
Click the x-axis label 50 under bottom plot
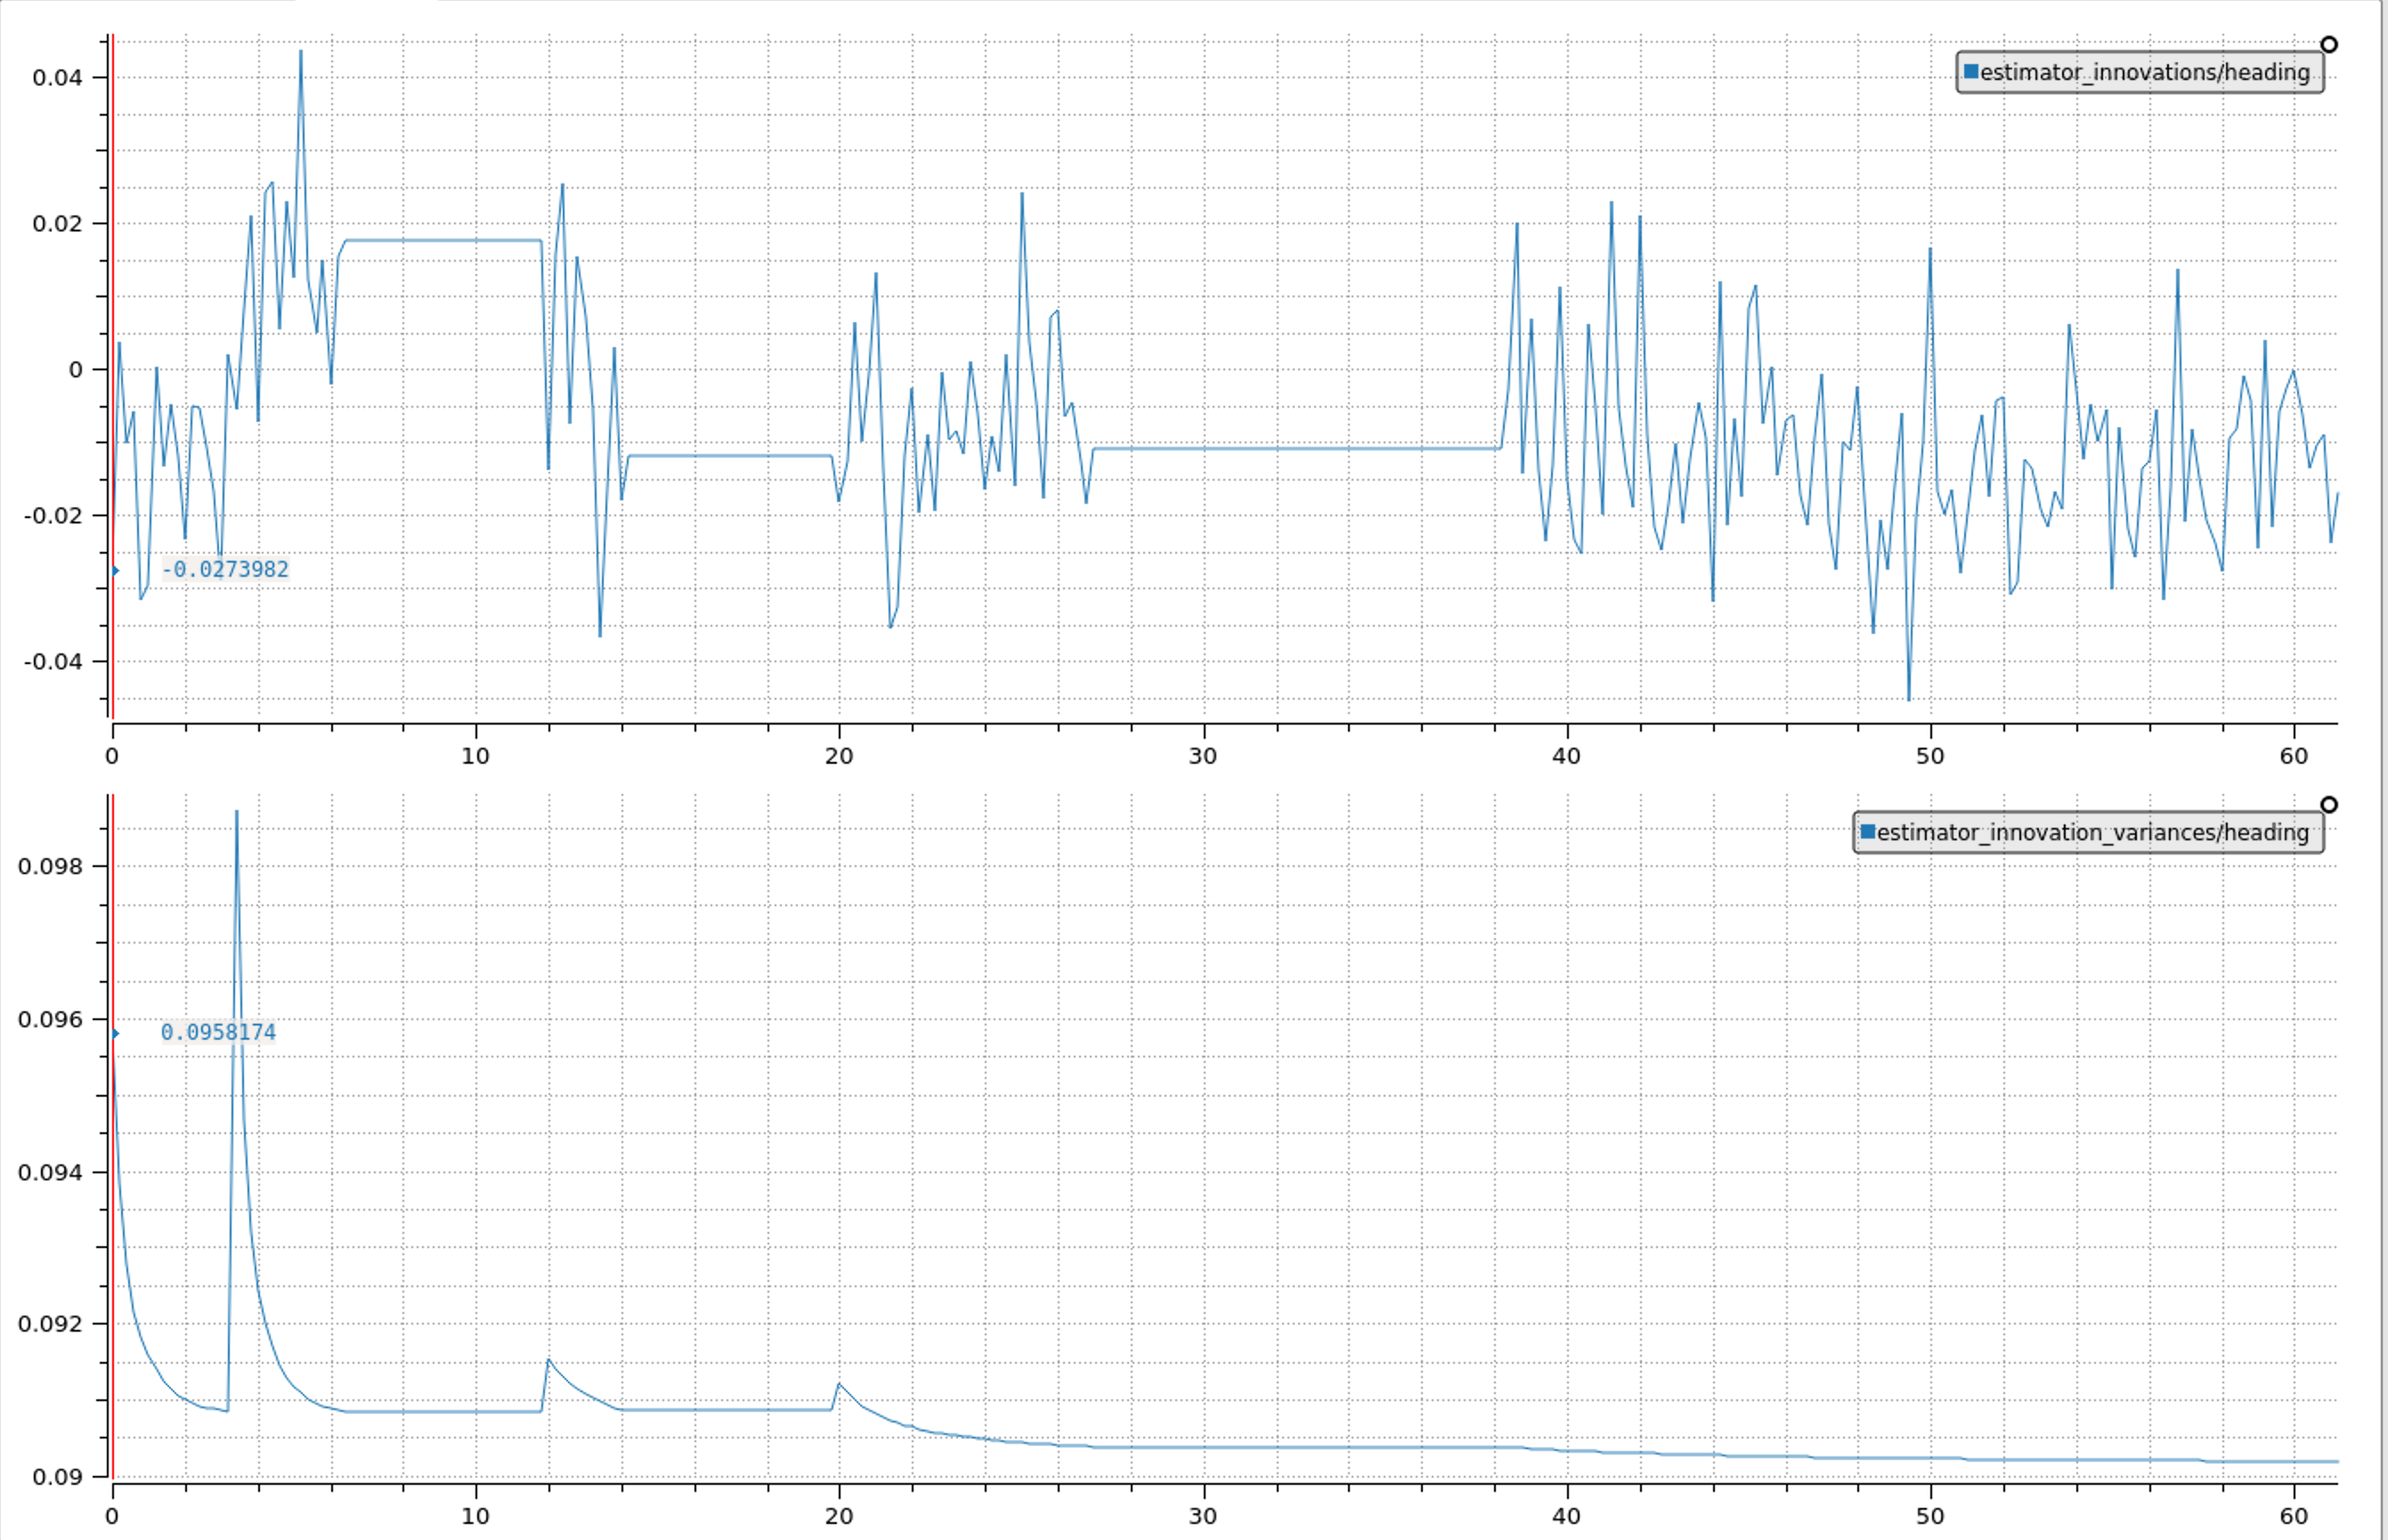(1930, 1516)
